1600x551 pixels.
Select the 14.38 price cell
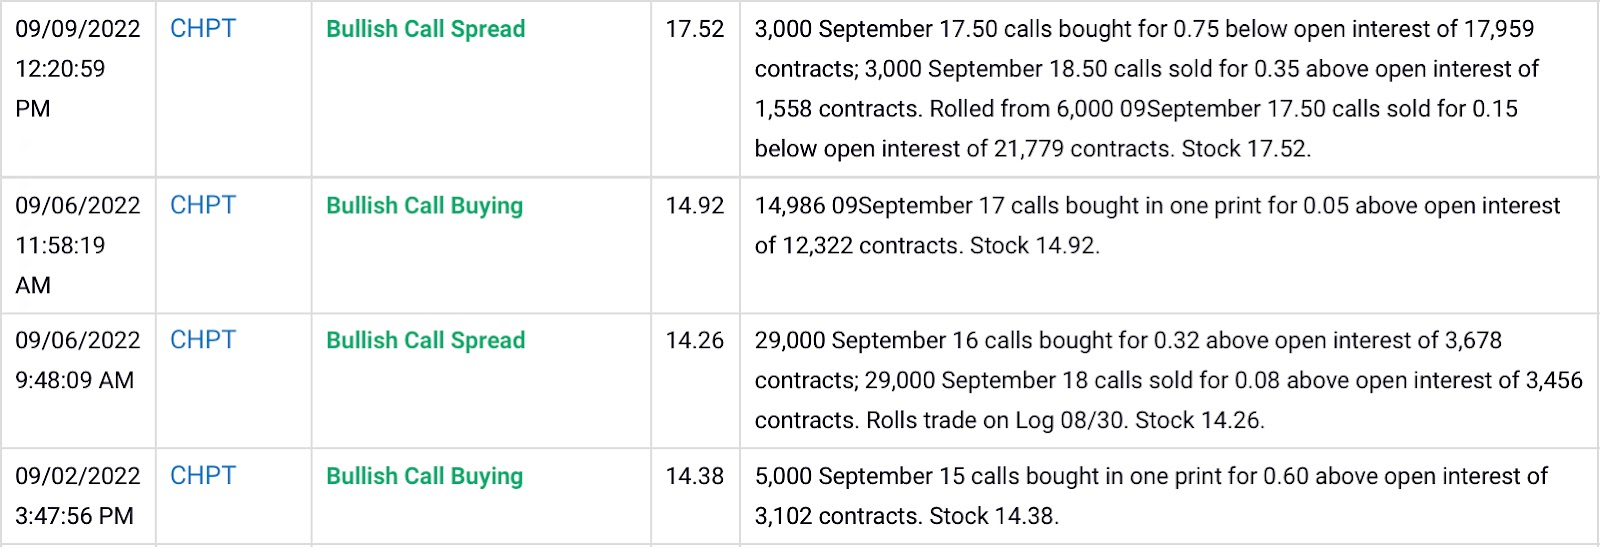pos(694,476)
